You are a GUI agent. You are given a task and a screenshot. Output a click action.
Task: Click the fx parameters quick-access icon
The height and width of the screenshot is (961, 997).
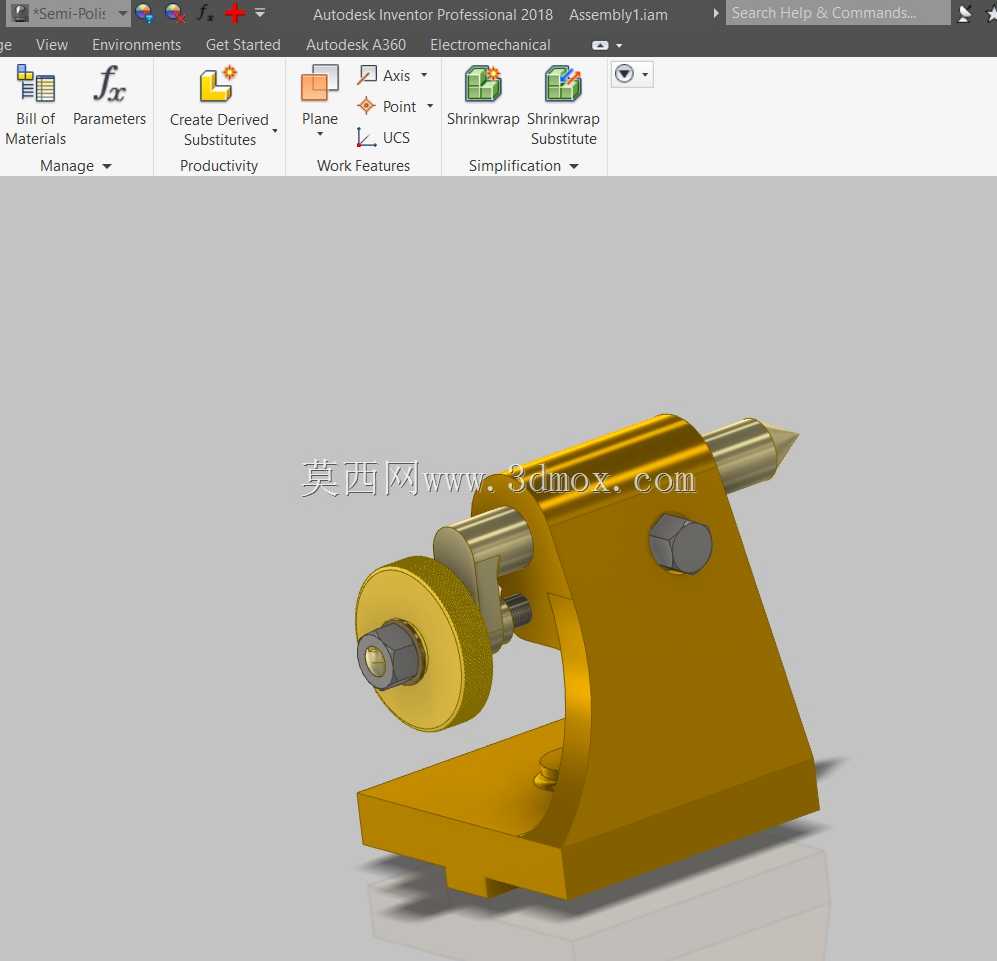(205, 13)
